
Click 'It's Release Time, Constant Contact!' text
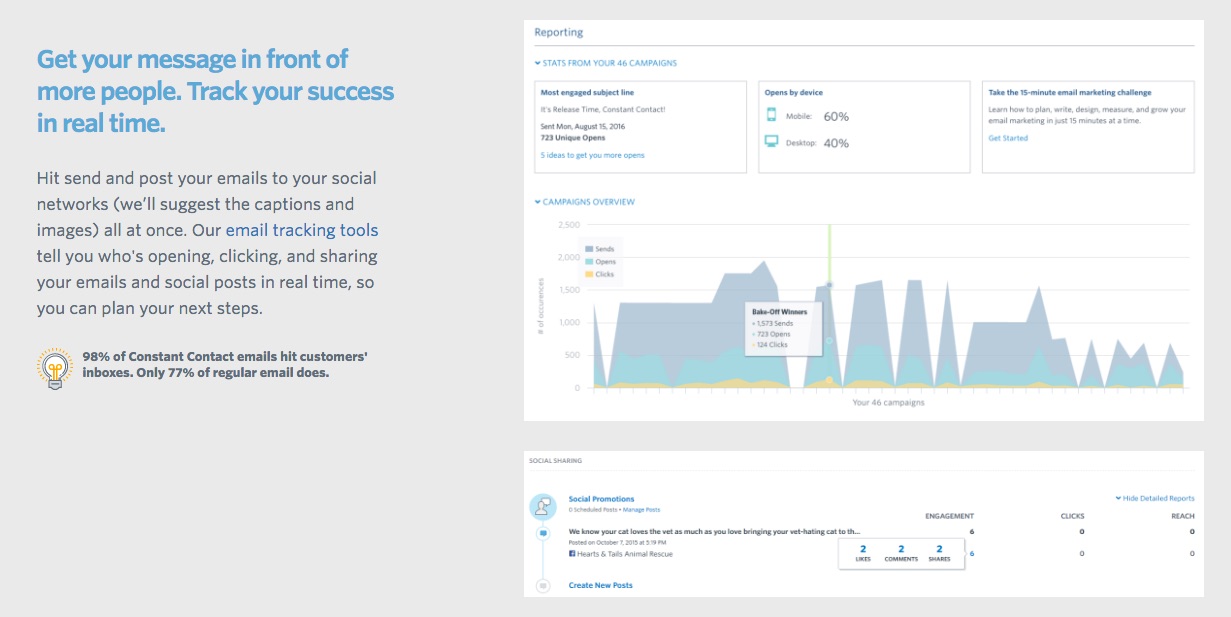click(603, 109)
